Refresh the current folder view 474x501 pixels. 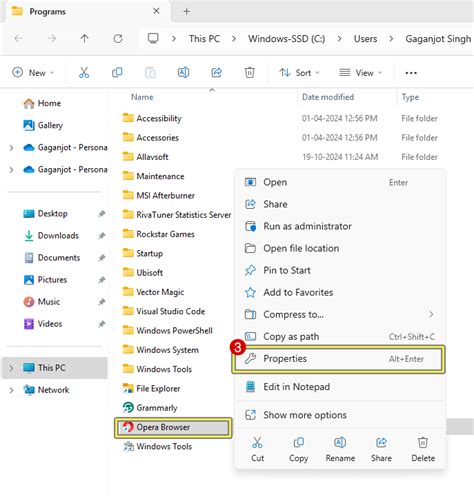(x=118, y=39)
